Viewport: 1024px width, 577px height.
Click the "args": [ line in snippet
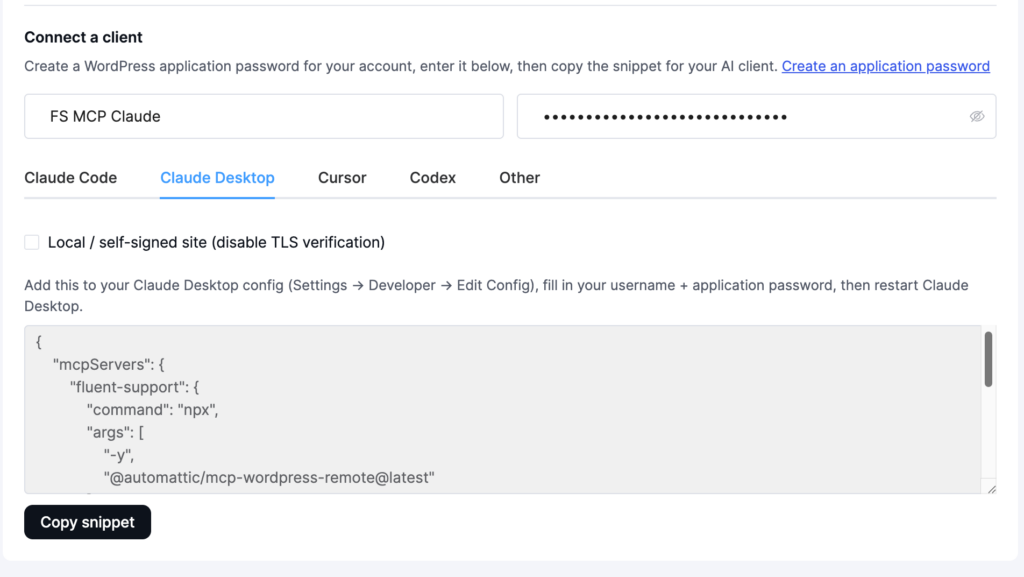(116, 432)
